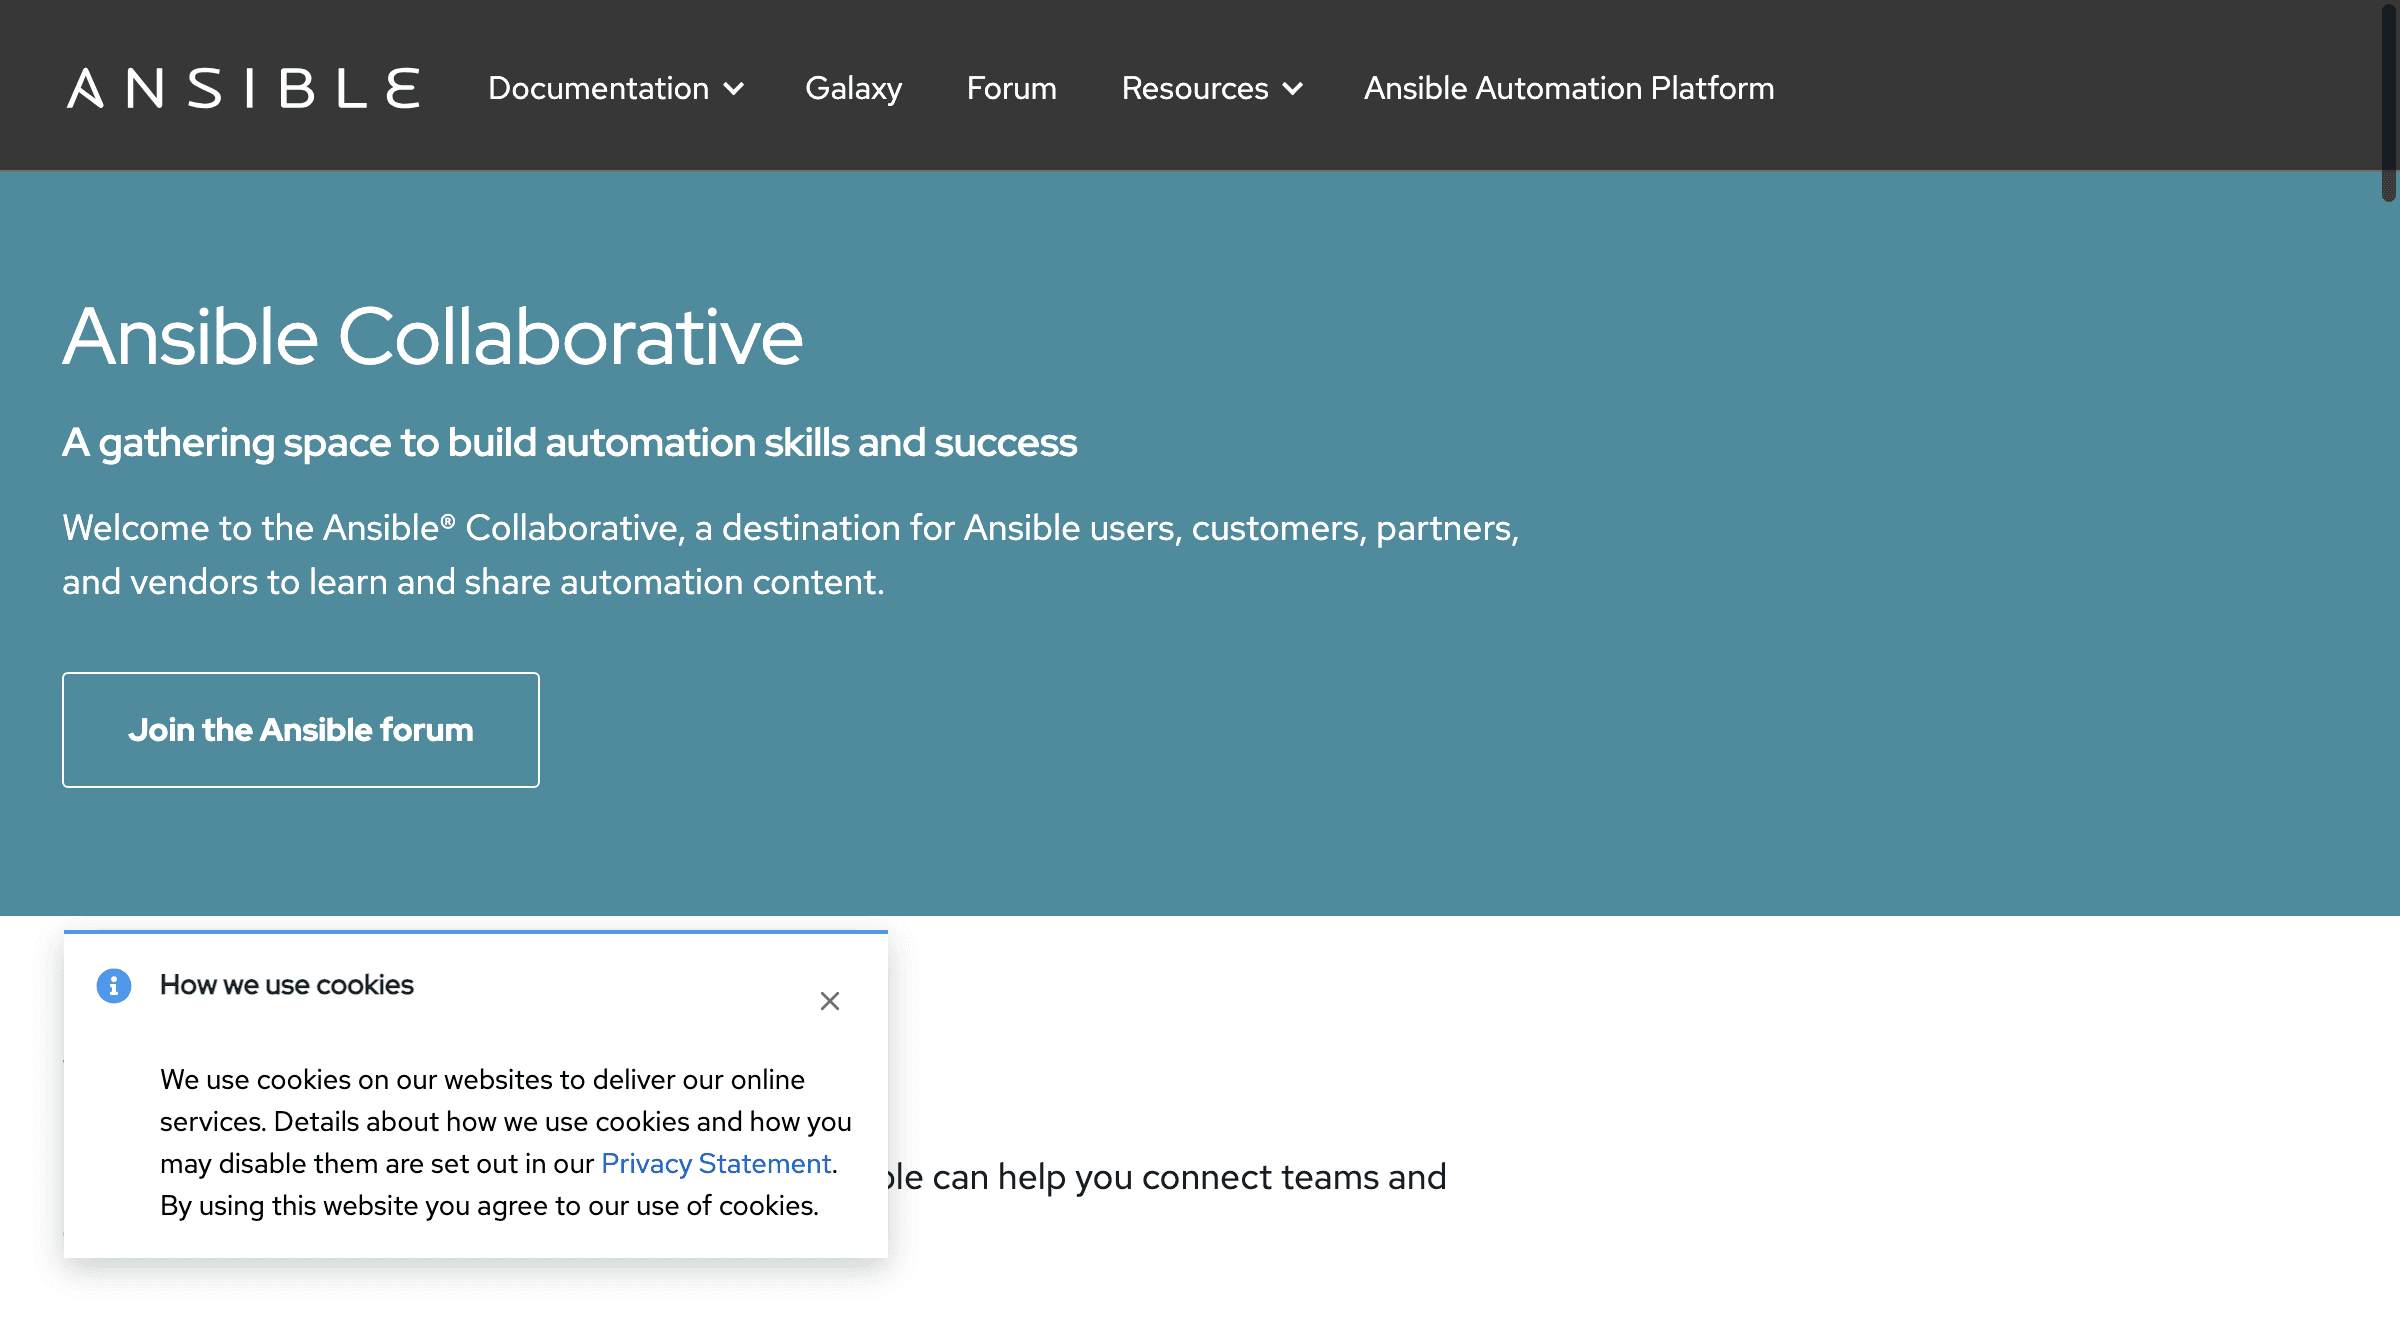2400x1322 pixels.
Task: Go to the Galaxy page
Action: (853, 88)
